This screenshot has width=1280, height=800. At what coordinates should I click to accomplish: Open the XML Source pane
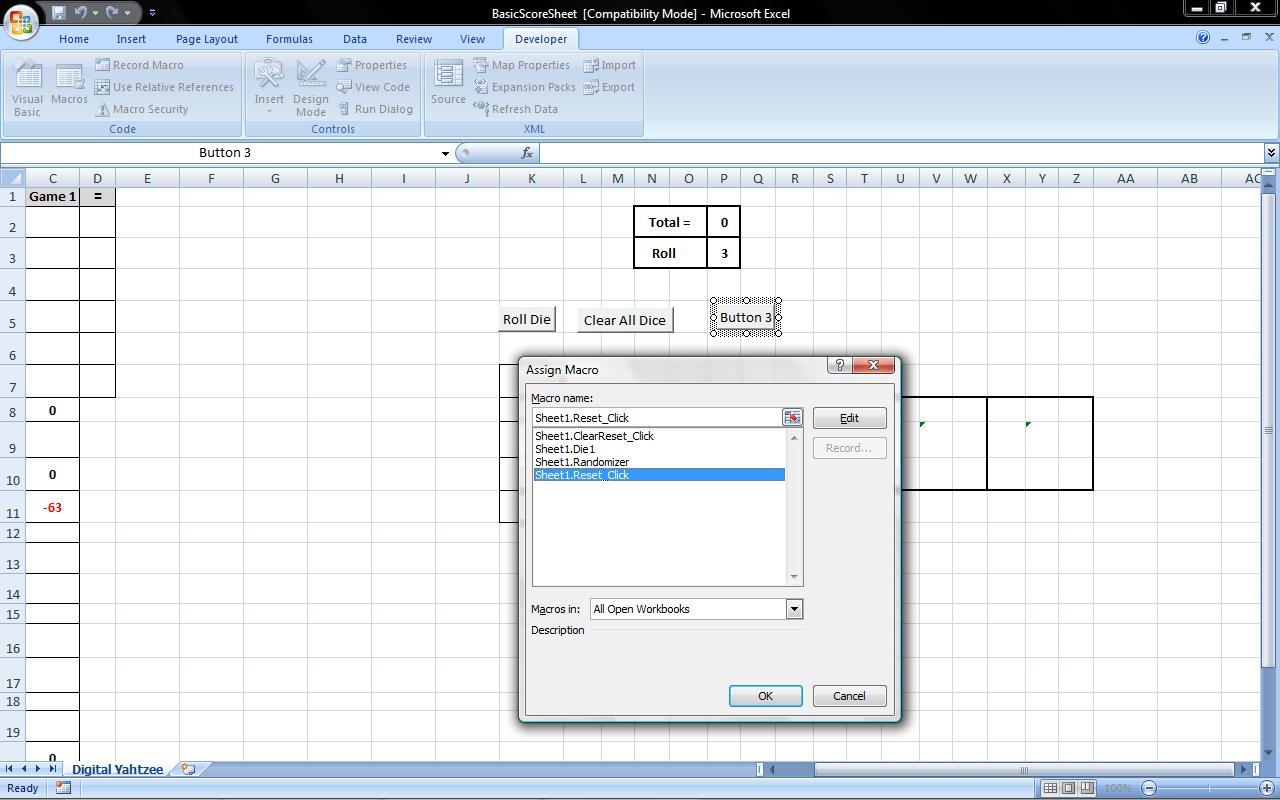coord(448,84)
